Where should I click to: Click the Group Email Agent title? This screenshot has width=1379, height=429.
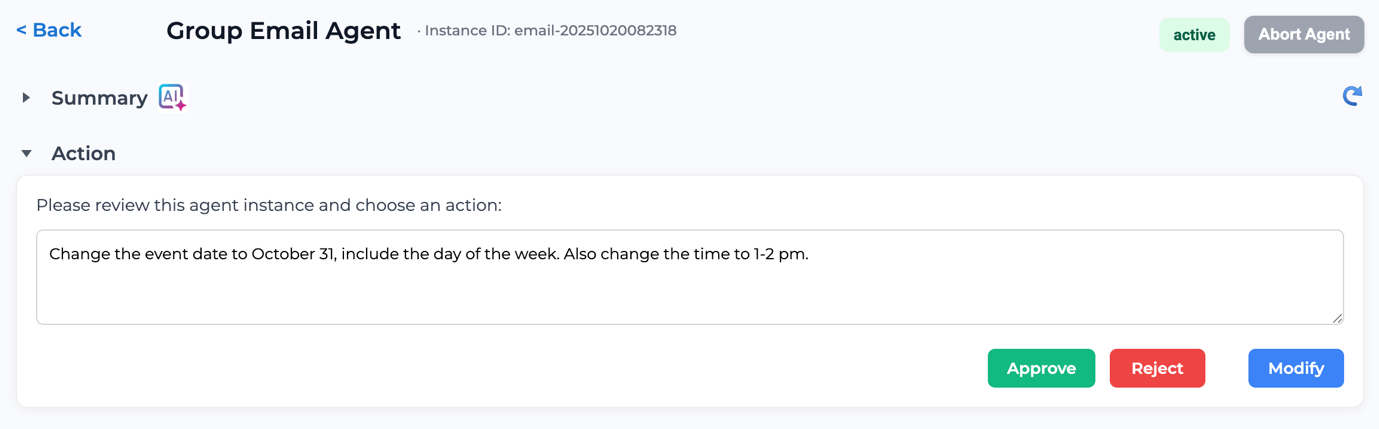[x=283, y=31]
